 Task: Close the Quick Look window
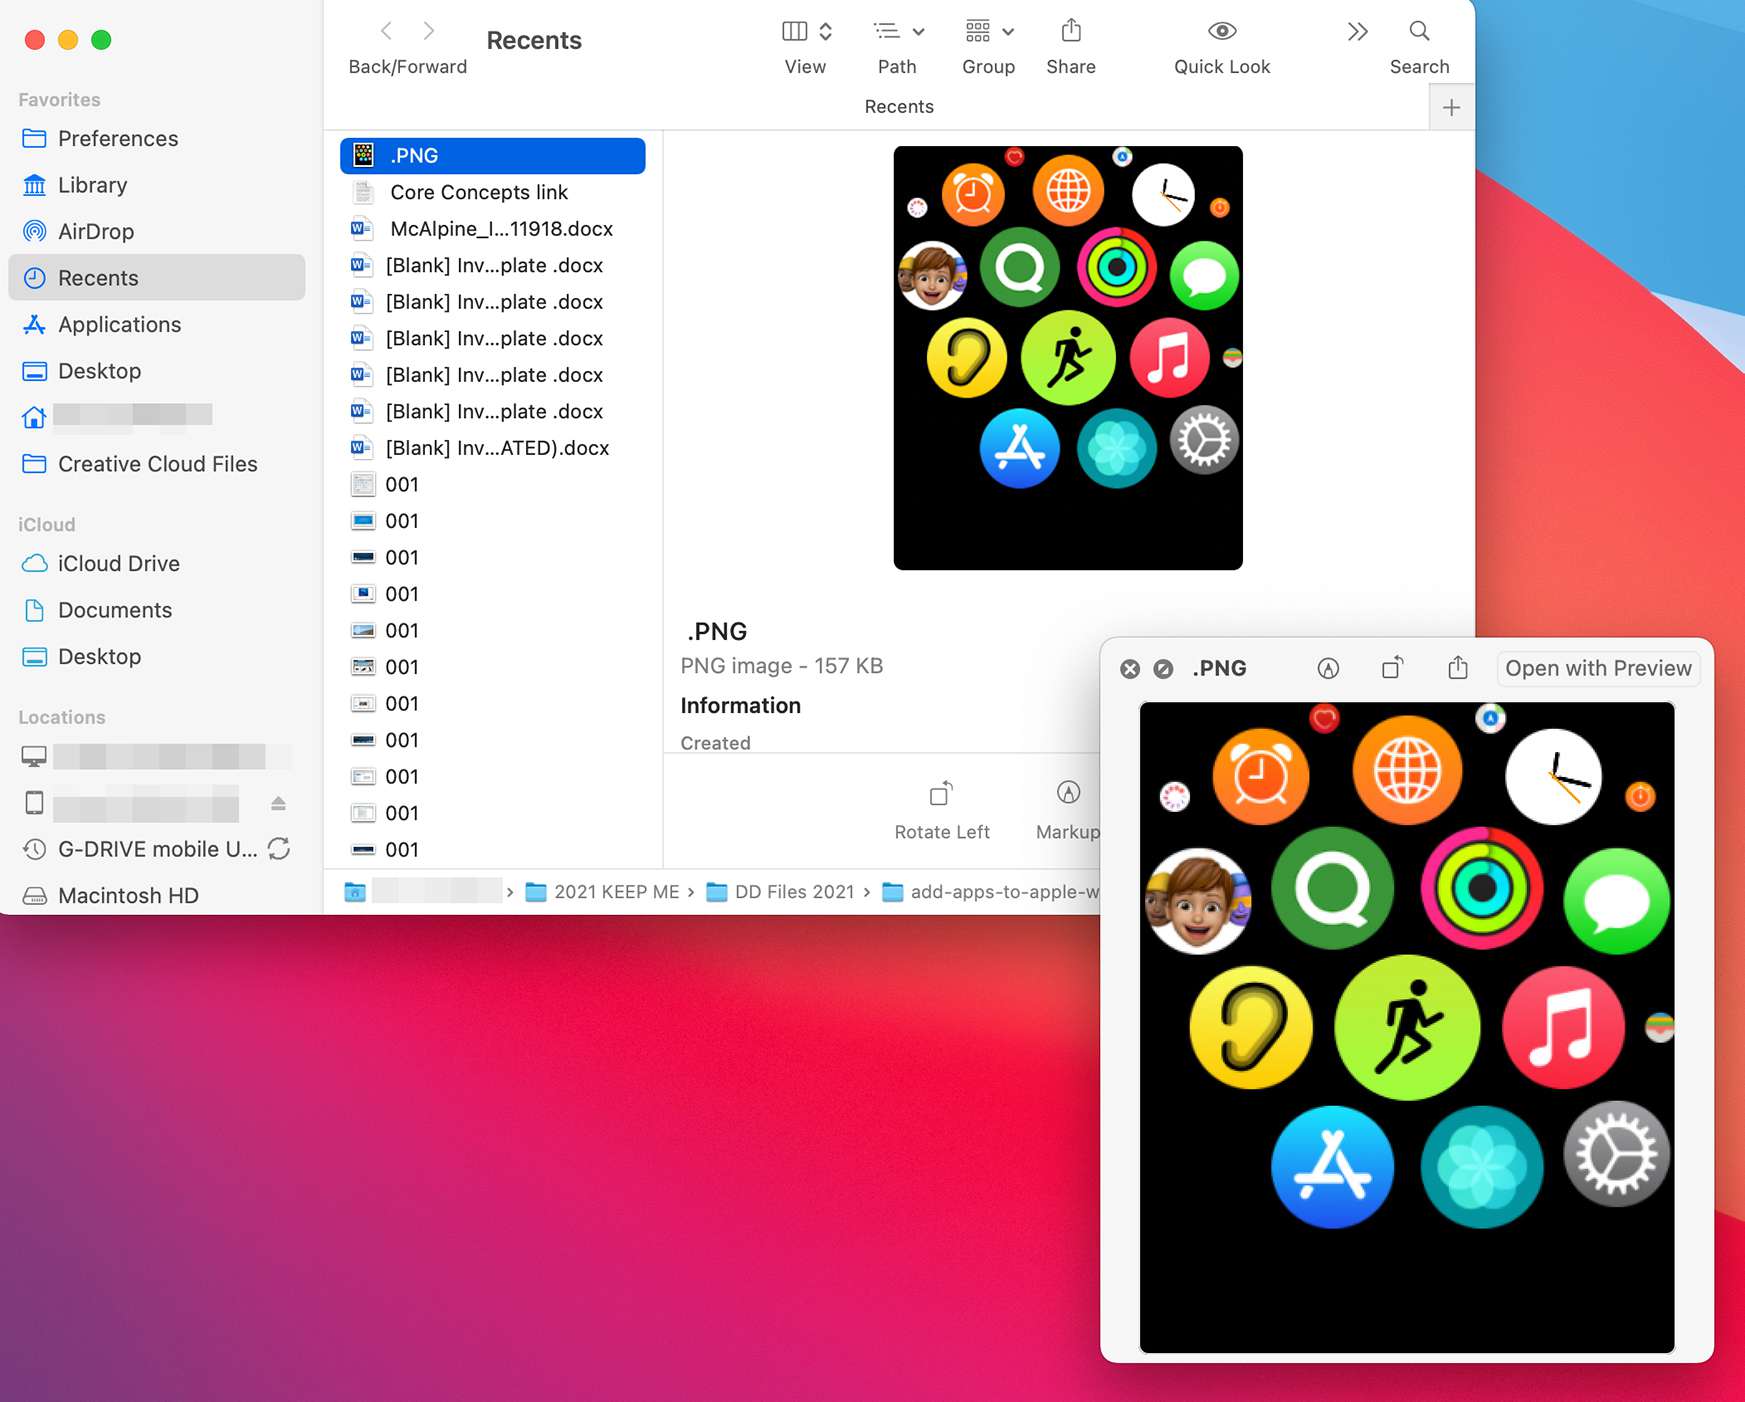(x=1130, y=669)
